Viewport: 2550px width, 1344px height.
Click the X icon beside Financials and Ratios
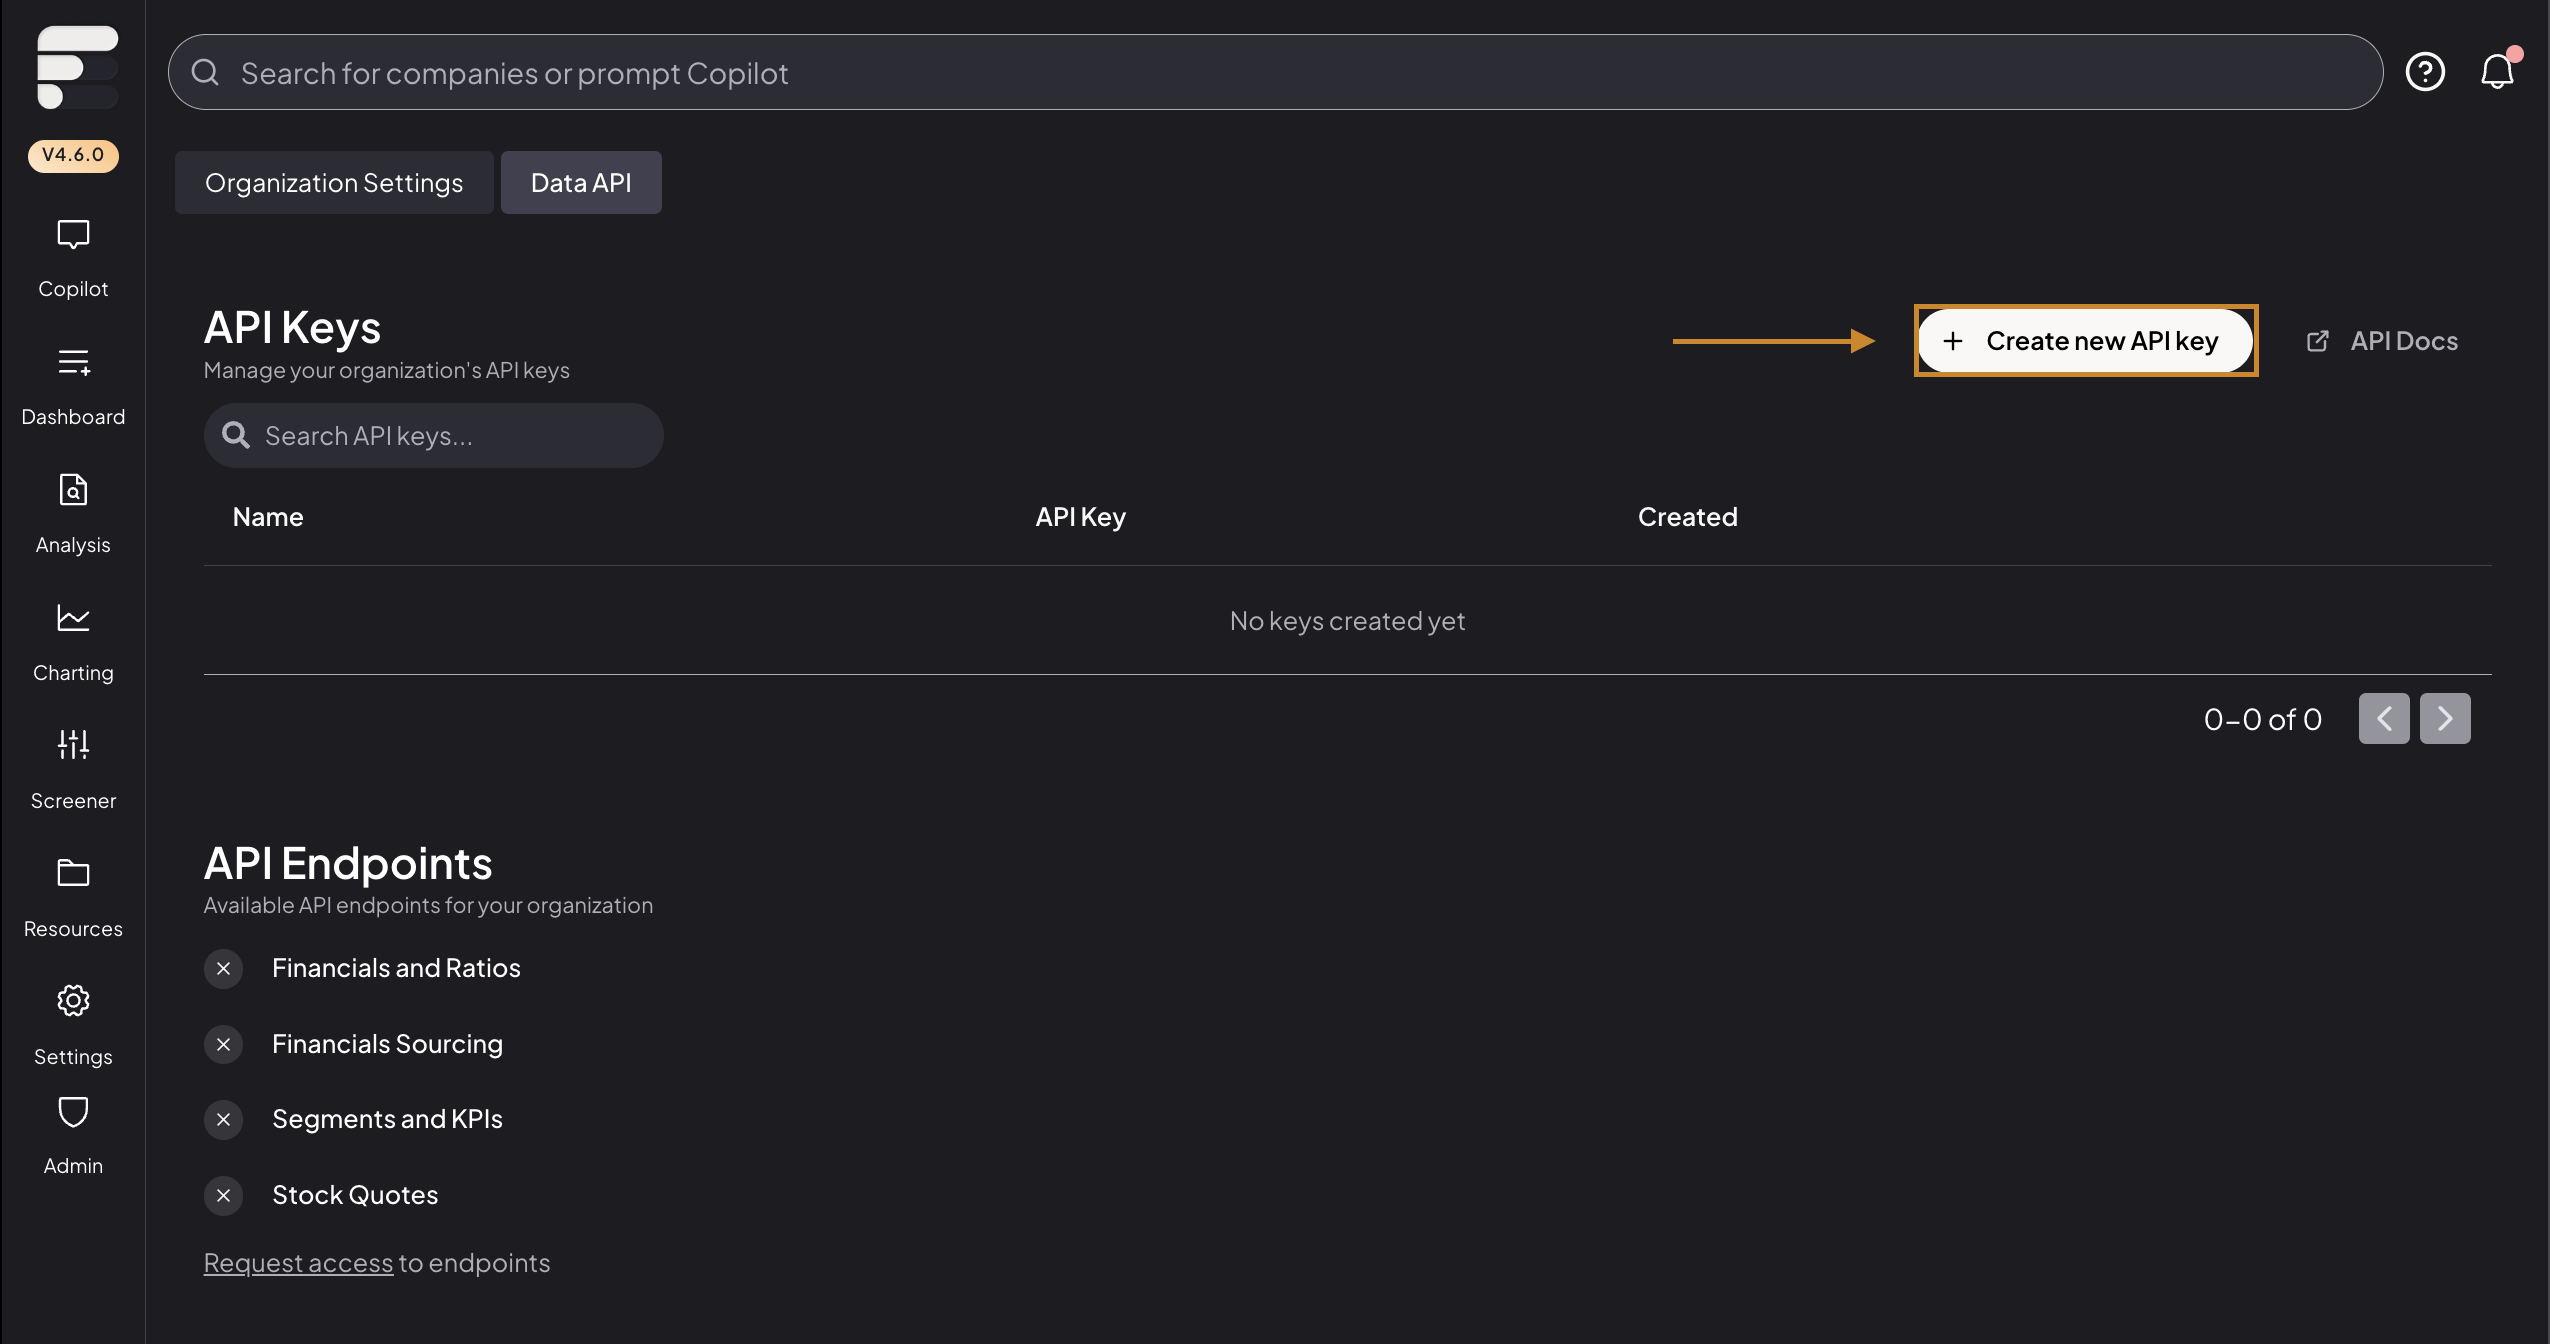(x=224, y=968)
